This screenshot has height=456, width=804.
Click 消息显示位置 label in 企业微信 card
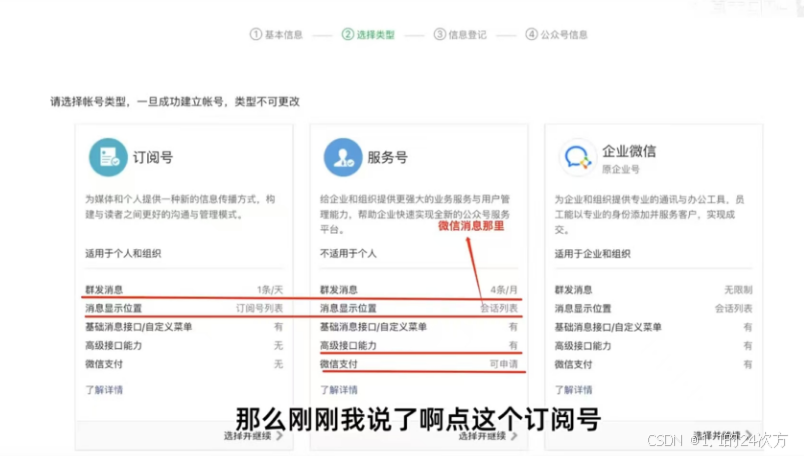583,308
